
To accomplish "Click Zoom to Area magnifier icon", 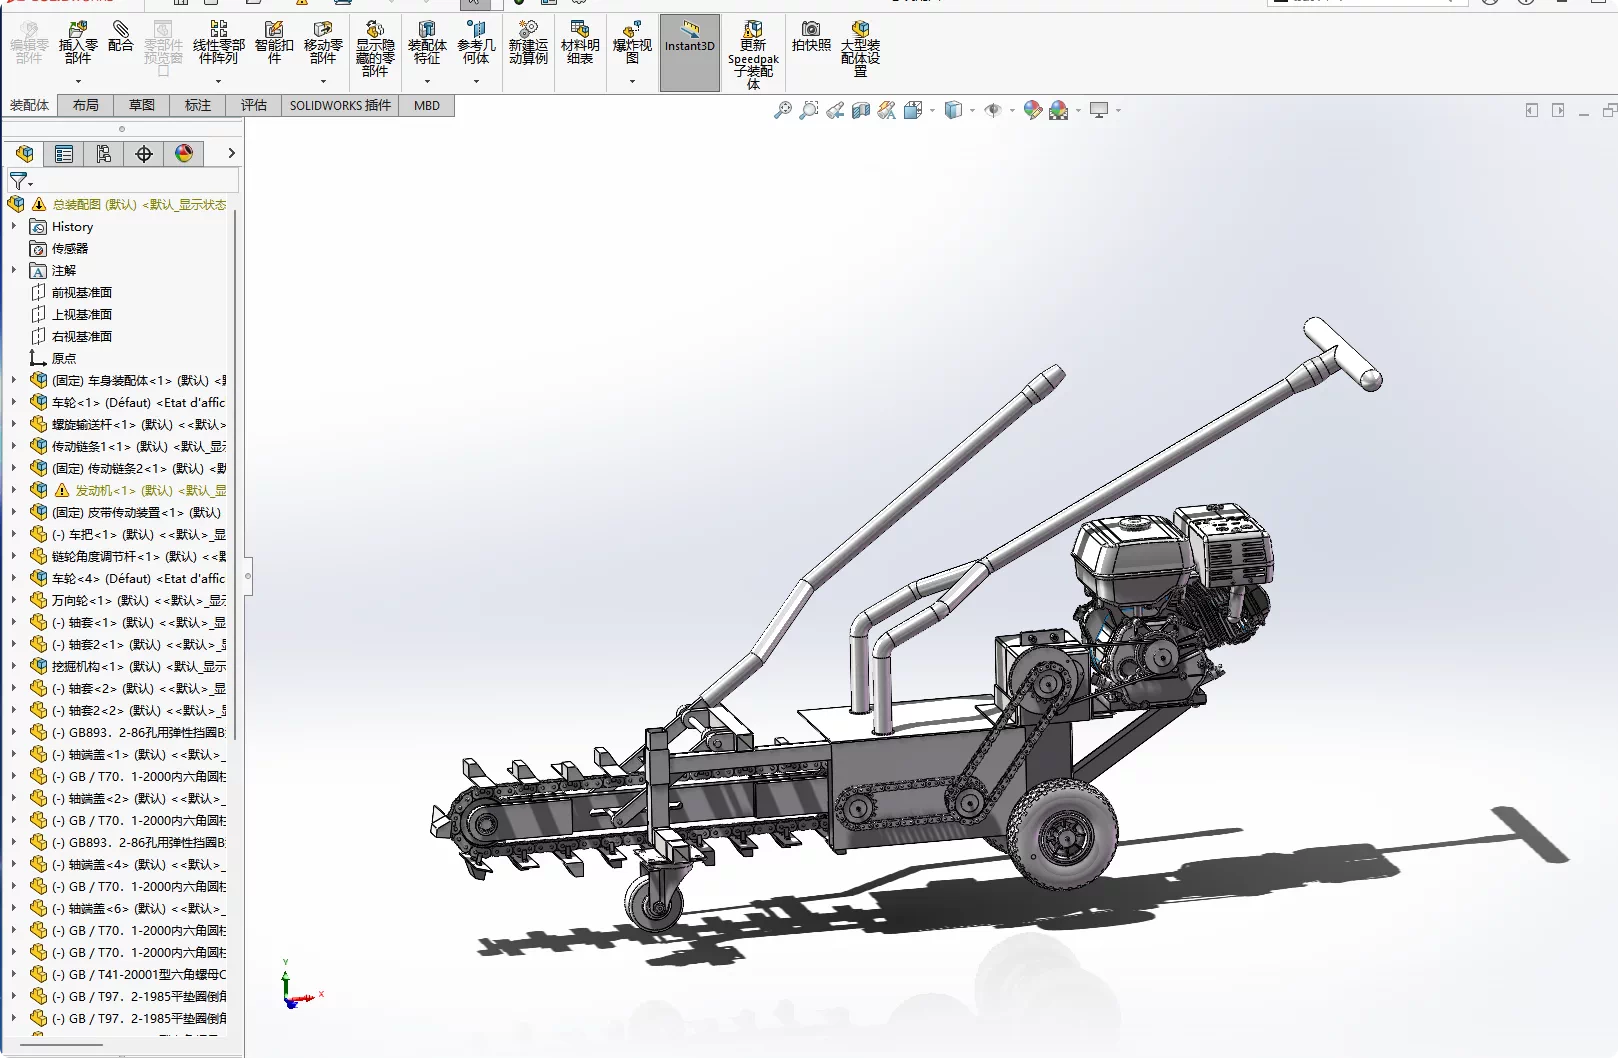I will click(x=809, y=110).
